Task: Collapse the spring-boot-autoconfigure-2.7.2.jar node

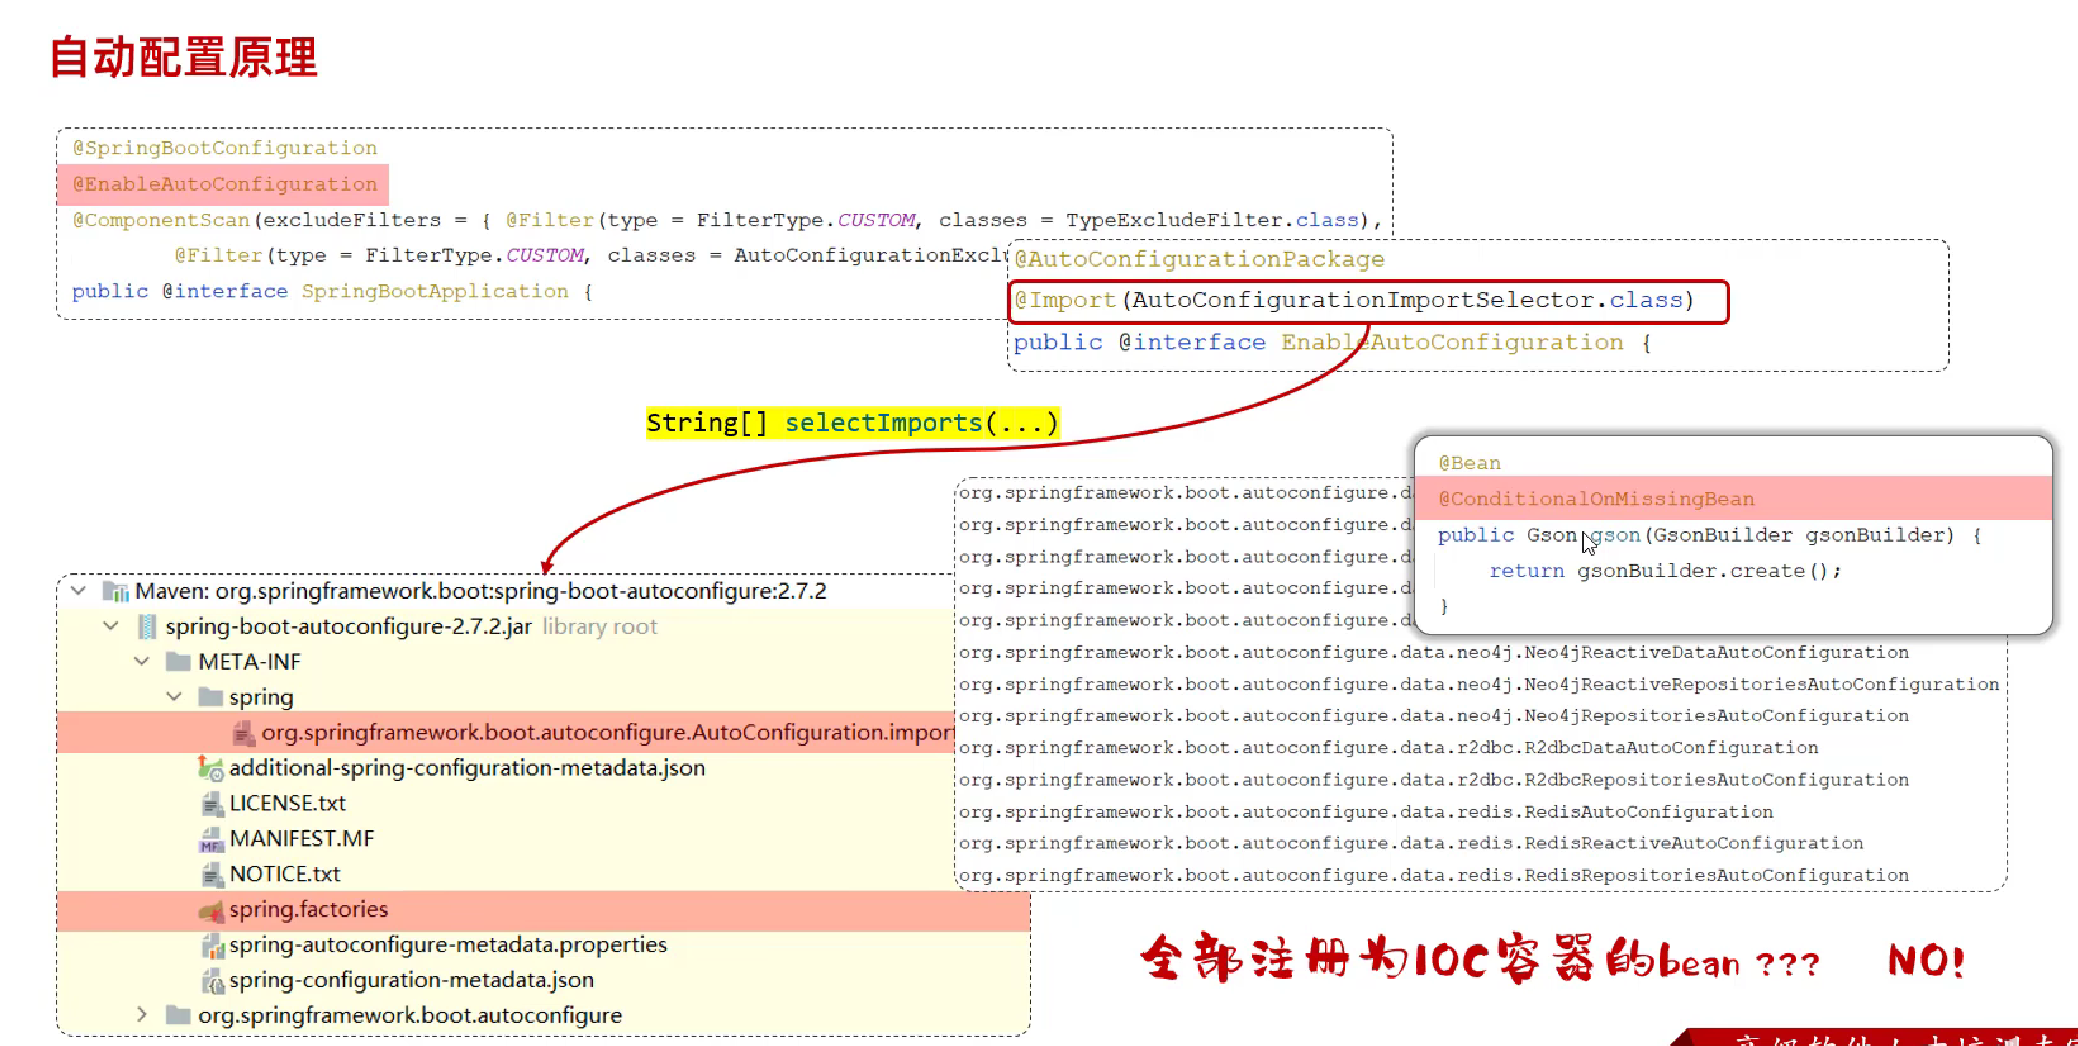Action: (111, 626)
